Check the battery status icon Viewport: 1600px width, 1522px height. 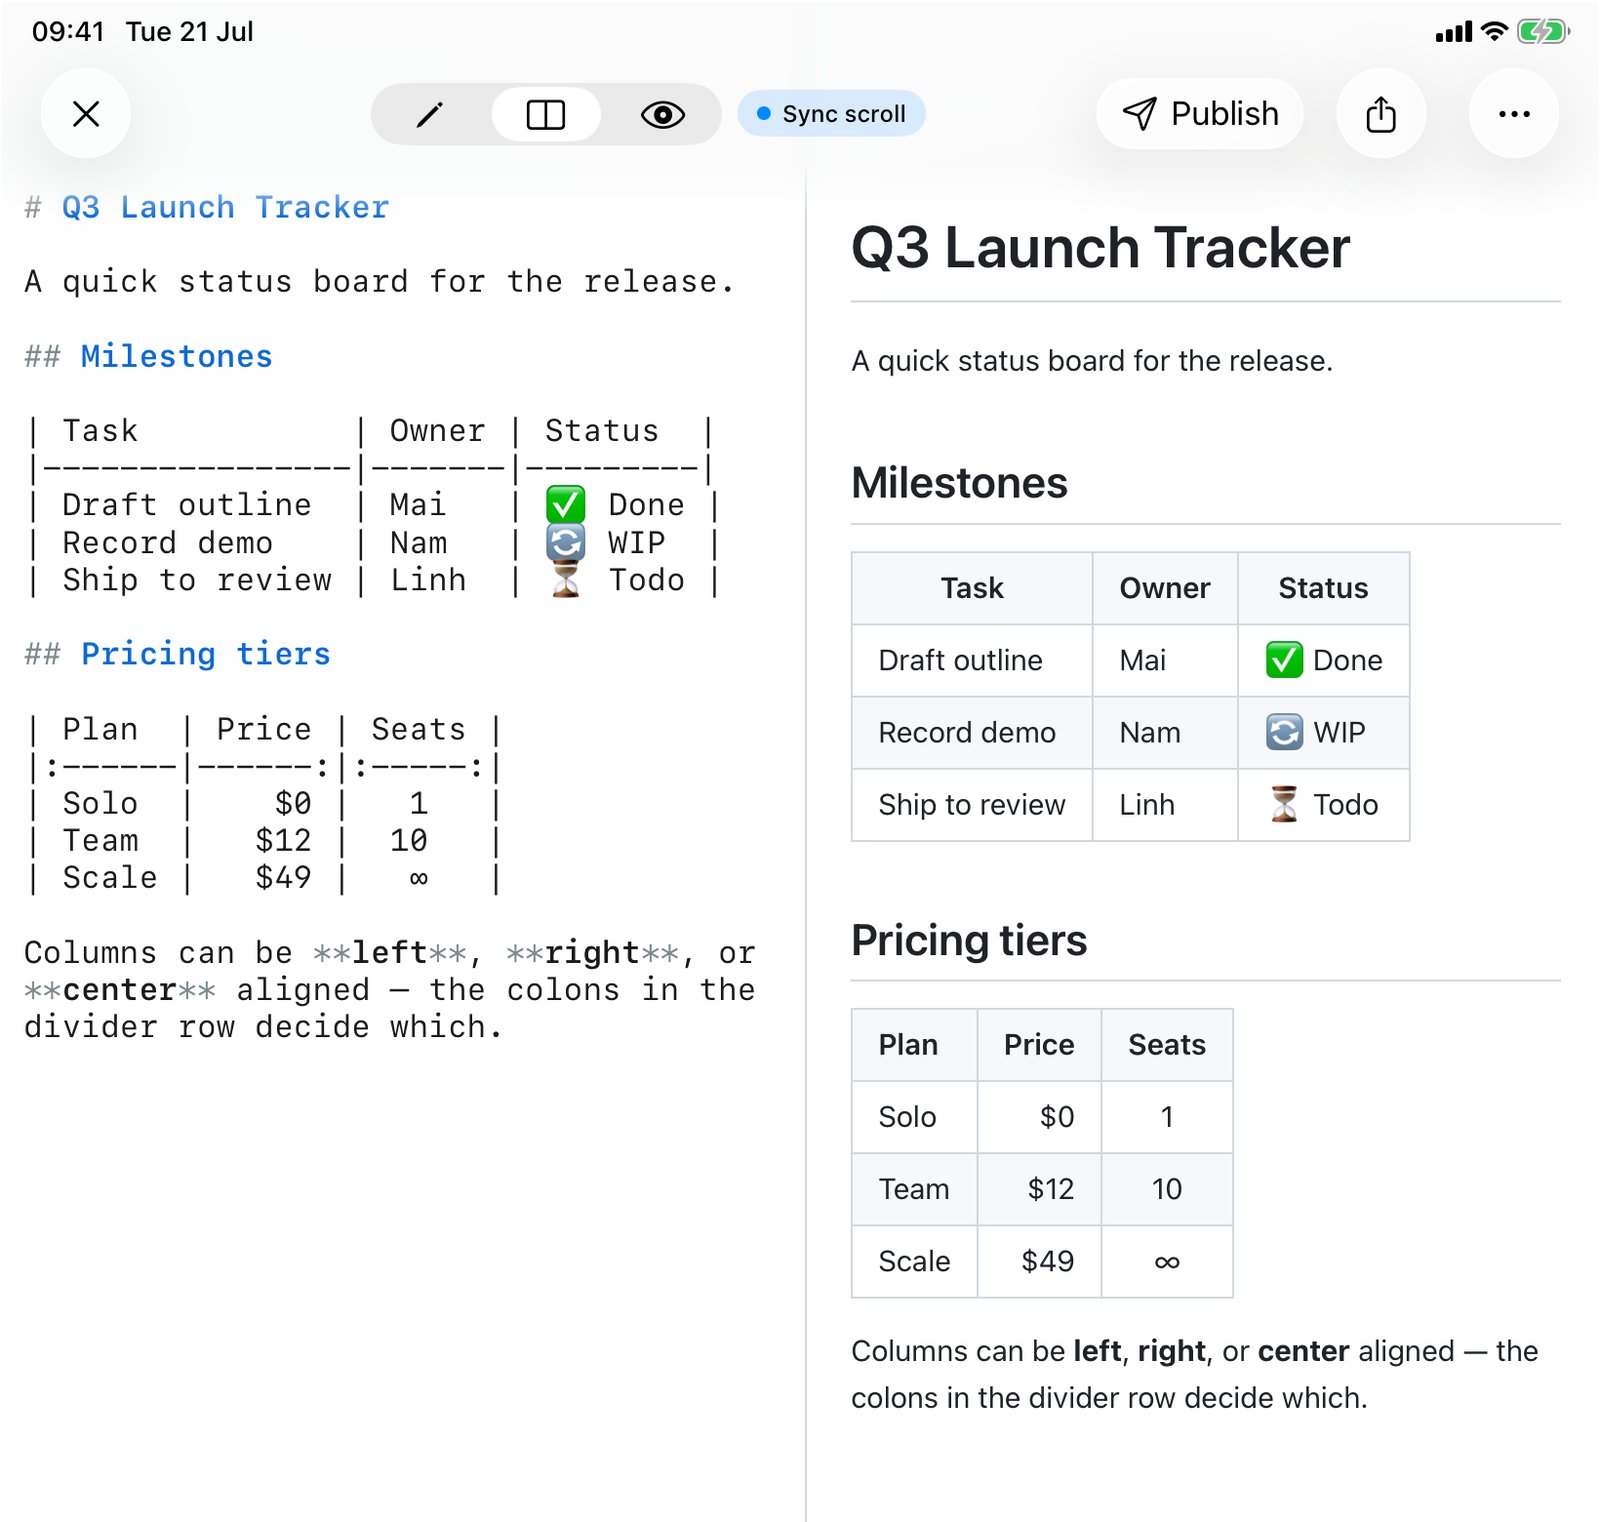[1543, 32]
